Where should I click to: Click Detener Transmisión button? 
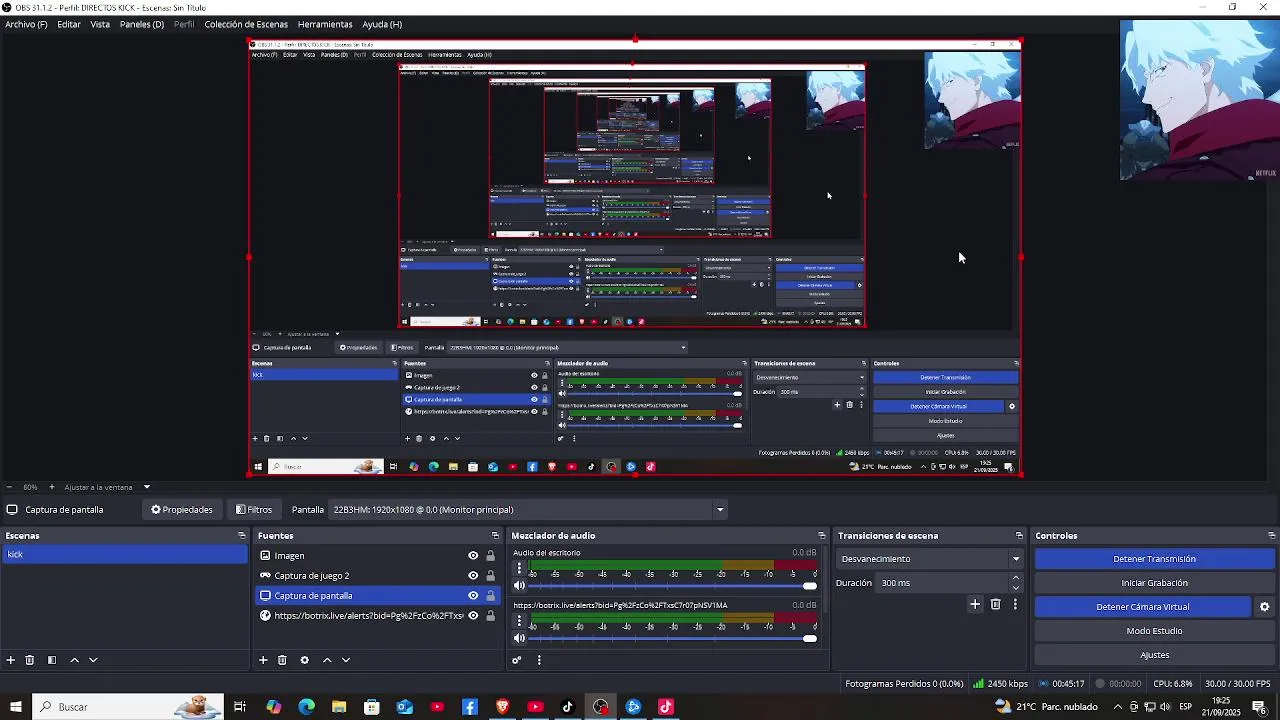pyautogui.click(x=1154, y=559)
